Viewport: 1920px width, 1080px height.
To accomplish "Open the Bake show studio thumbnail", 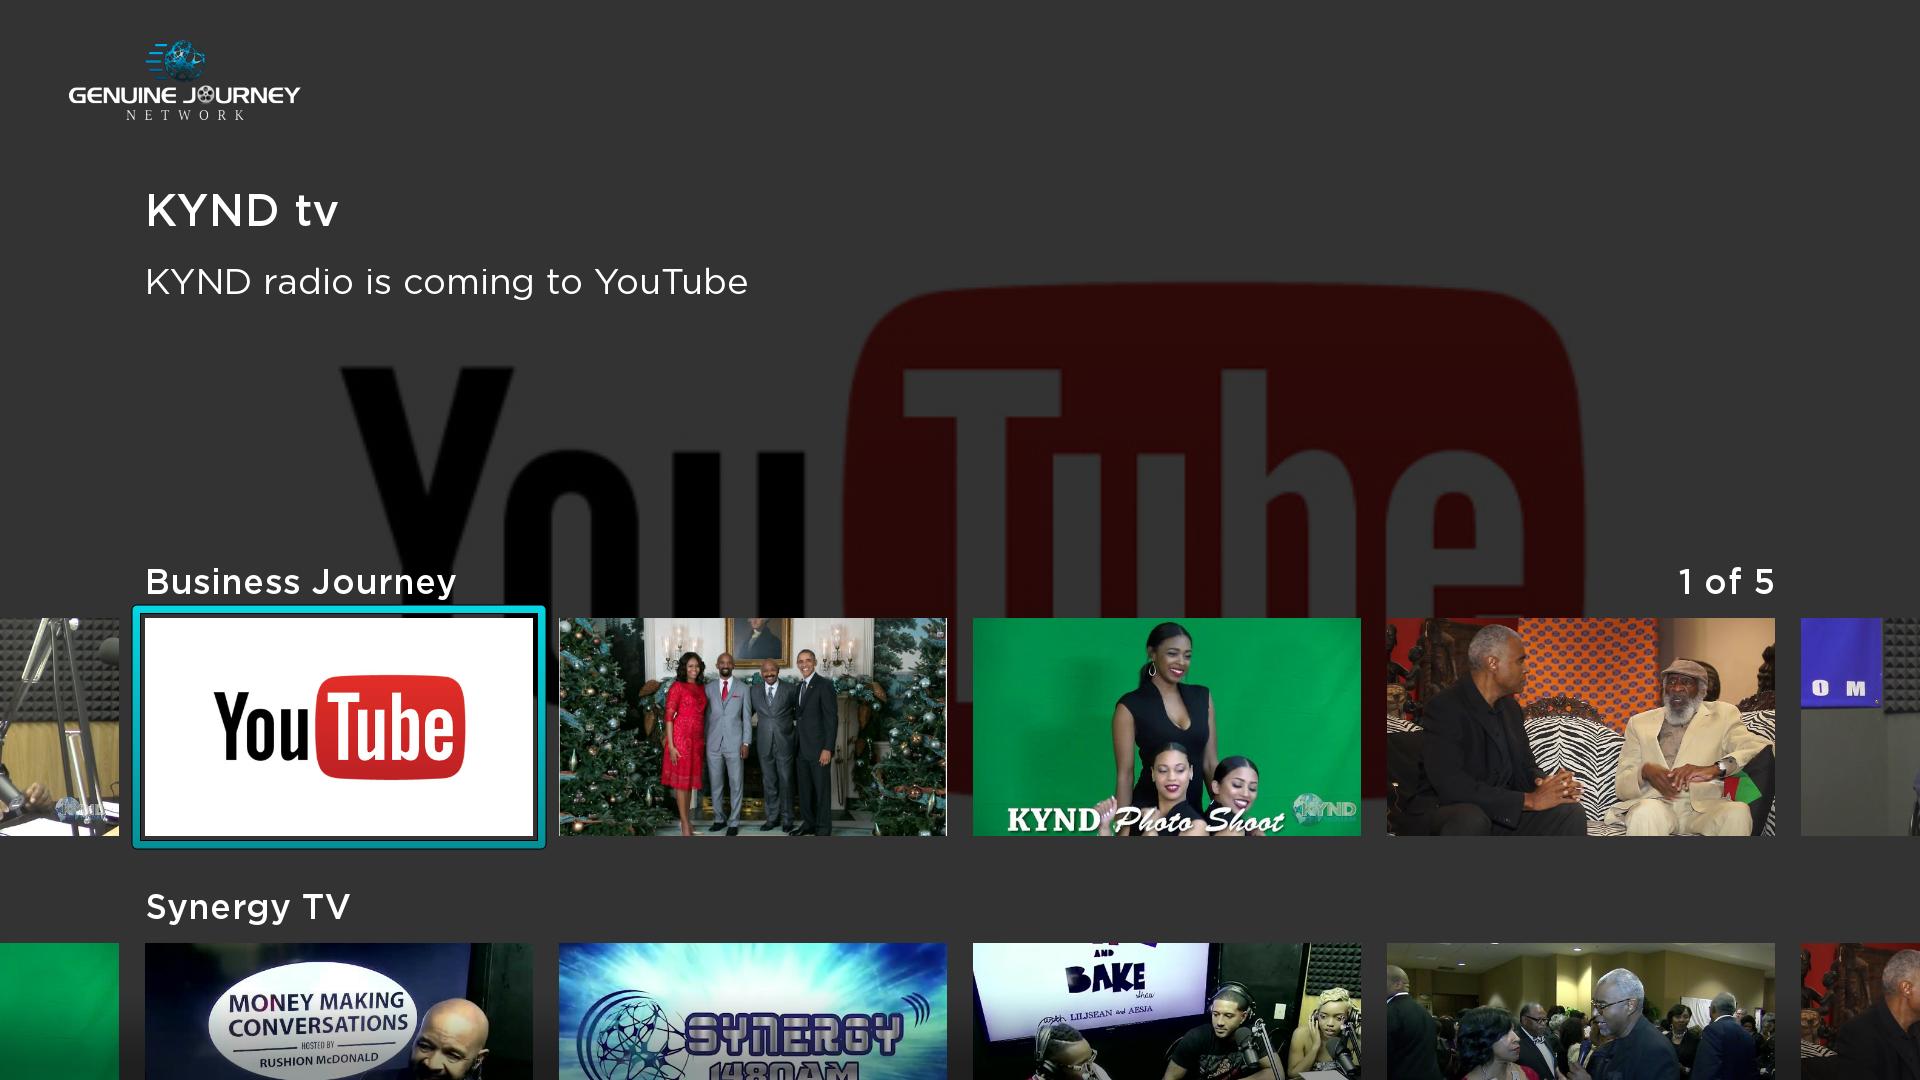I will tap(1166, 1010).
